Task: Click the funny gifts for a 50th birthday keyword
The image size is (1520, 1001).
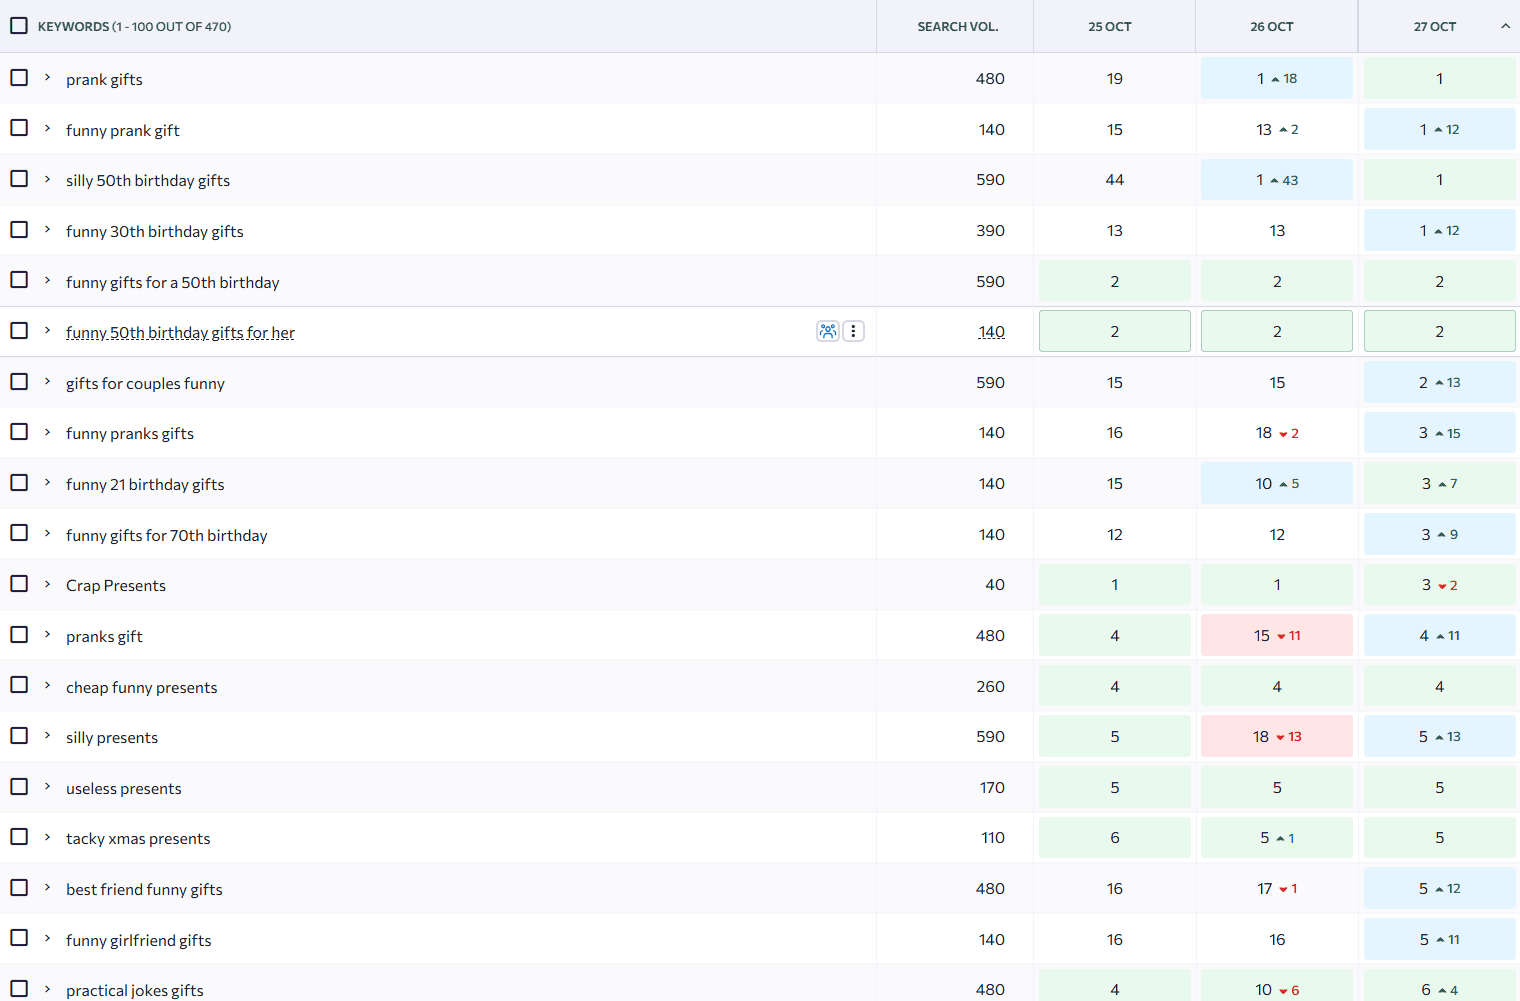Action: click(x=173, y=283)
